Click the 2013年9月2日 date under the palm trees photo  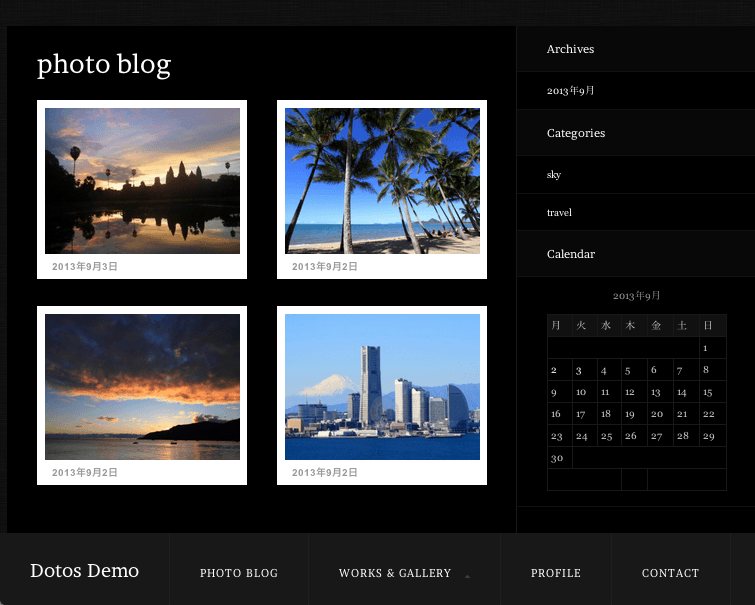pos(325,266)
